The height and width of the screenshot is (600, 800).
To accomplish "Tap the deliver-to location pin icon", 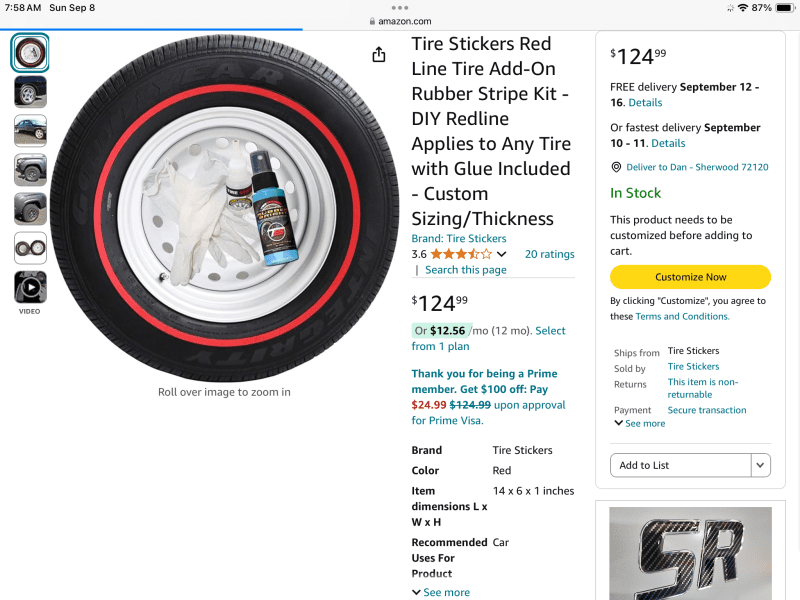I will 616,167.
